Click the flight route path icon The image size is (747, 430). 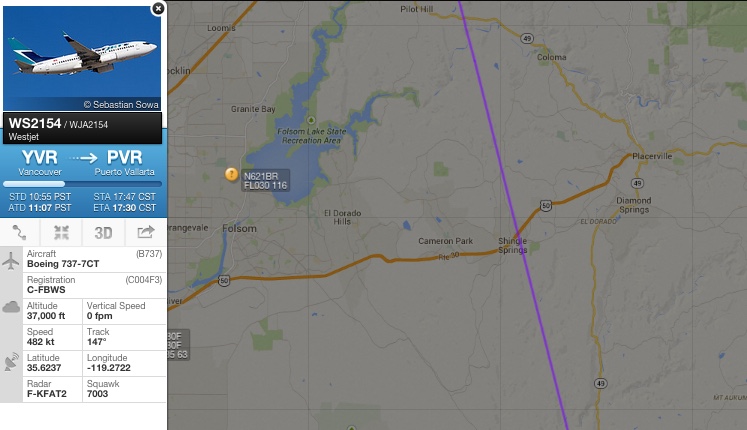pos(19,232)
